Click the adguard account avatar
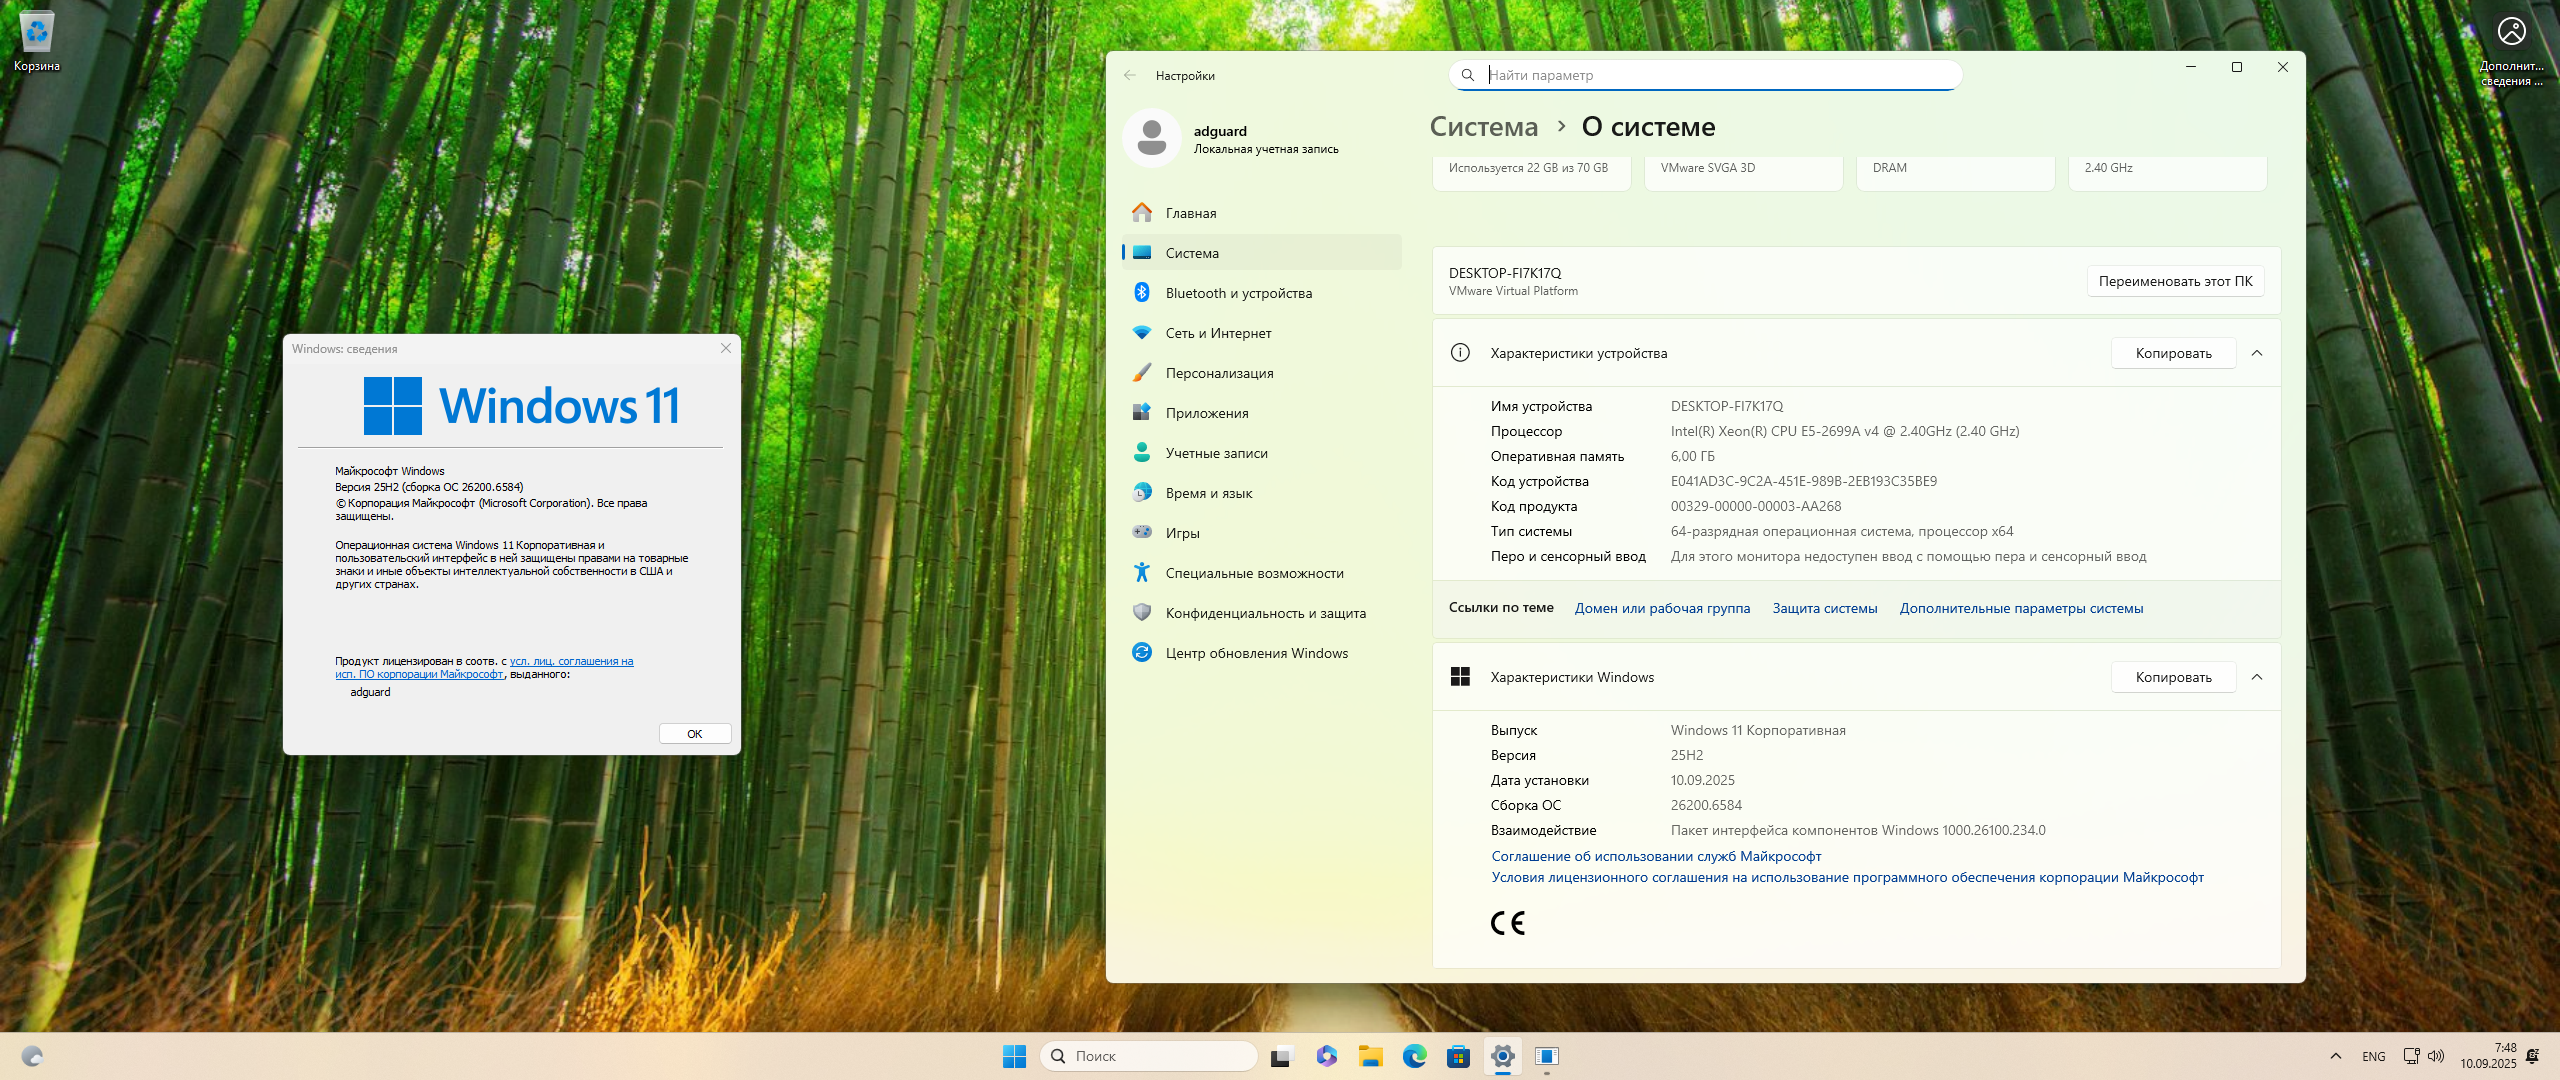This screenshot has height=1080, width=2560. pyautogui.click(x=1152, y=138)
